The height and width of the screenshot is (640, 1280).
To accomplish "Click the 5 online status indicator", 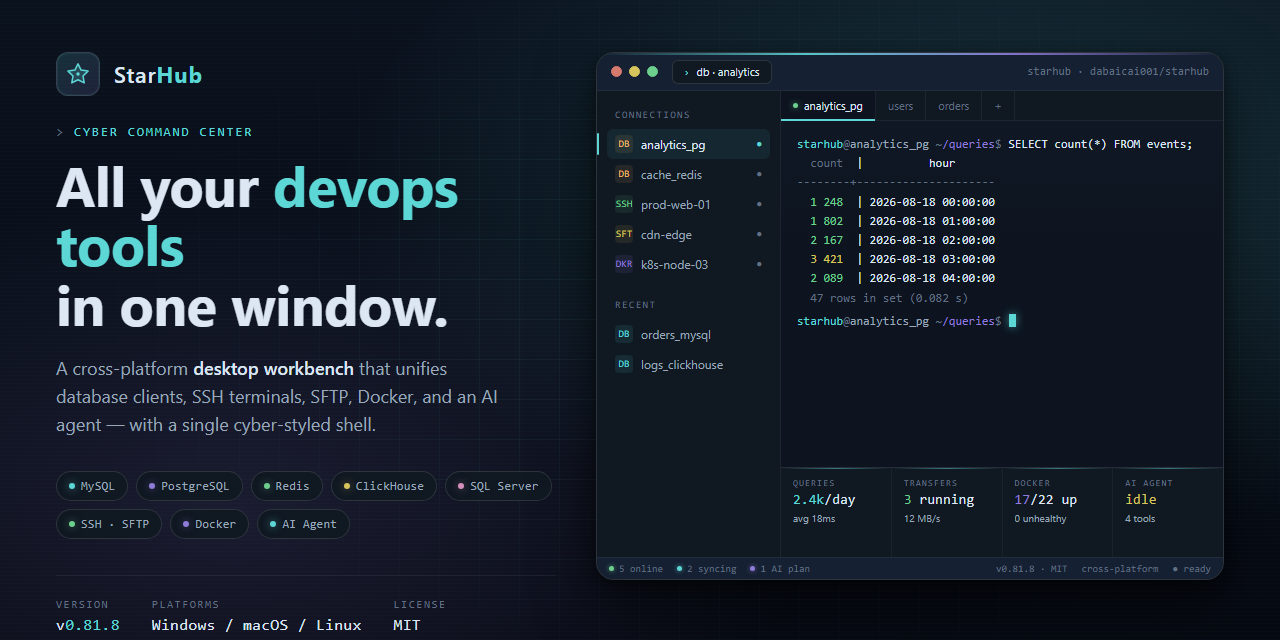I will pyautogui.click(x=635, y=569).
